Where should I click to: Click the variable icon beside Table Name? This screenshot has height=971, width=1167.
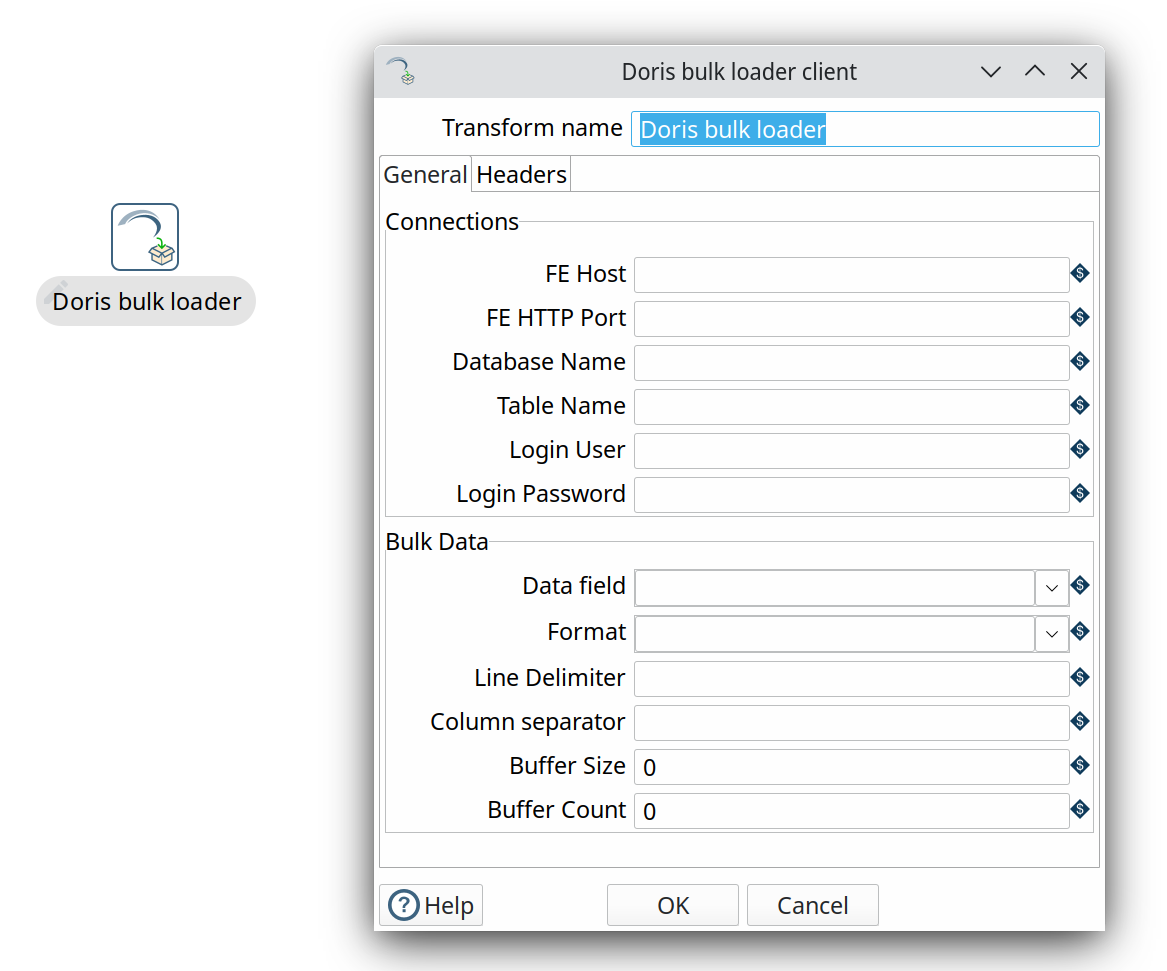coord(1080,405)
